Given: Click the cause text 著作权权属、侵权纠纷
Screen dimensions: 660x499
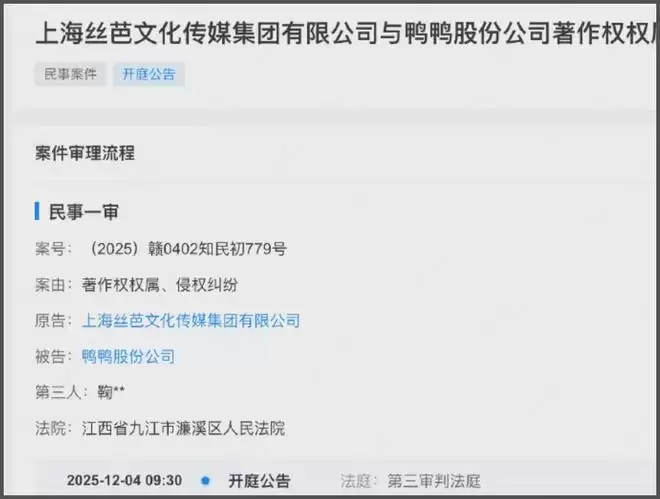Looking at the screenshot, I should click(160, 285).
